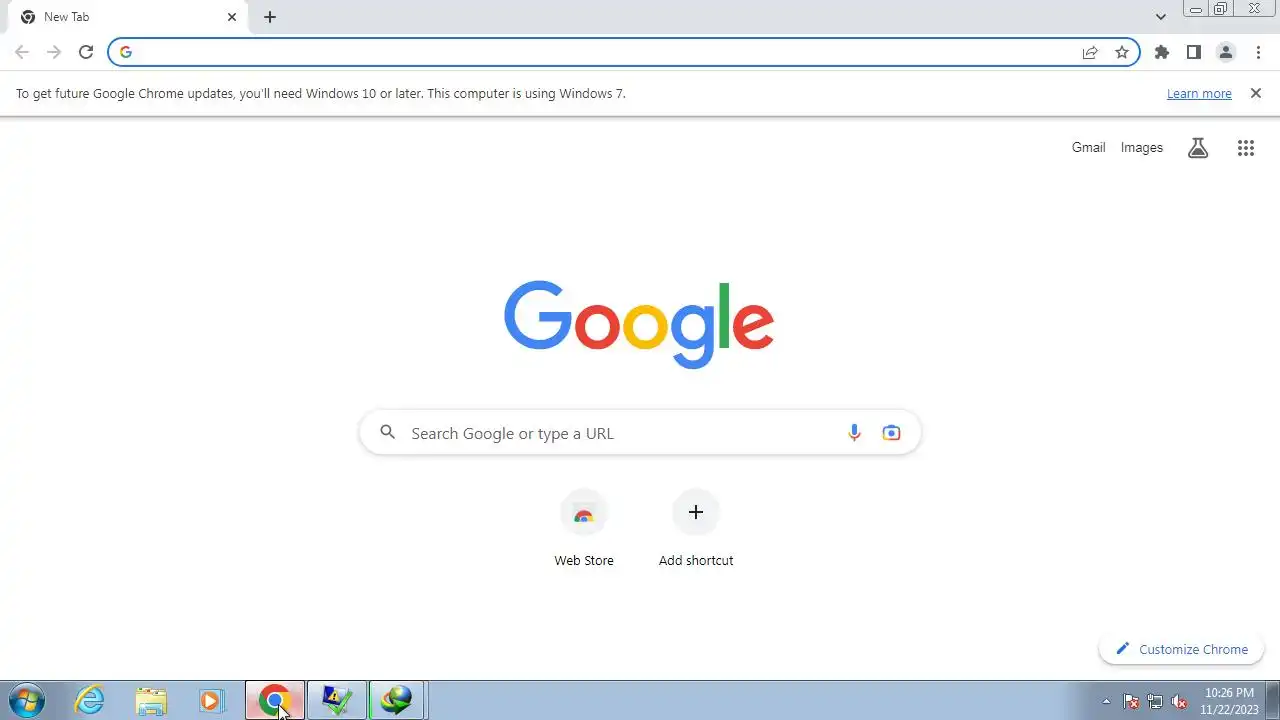Image resolution: width=1280 pixels, height=720 pixels.
Task: Open the tab search dropdown arrow
Action: point(1161,17)
